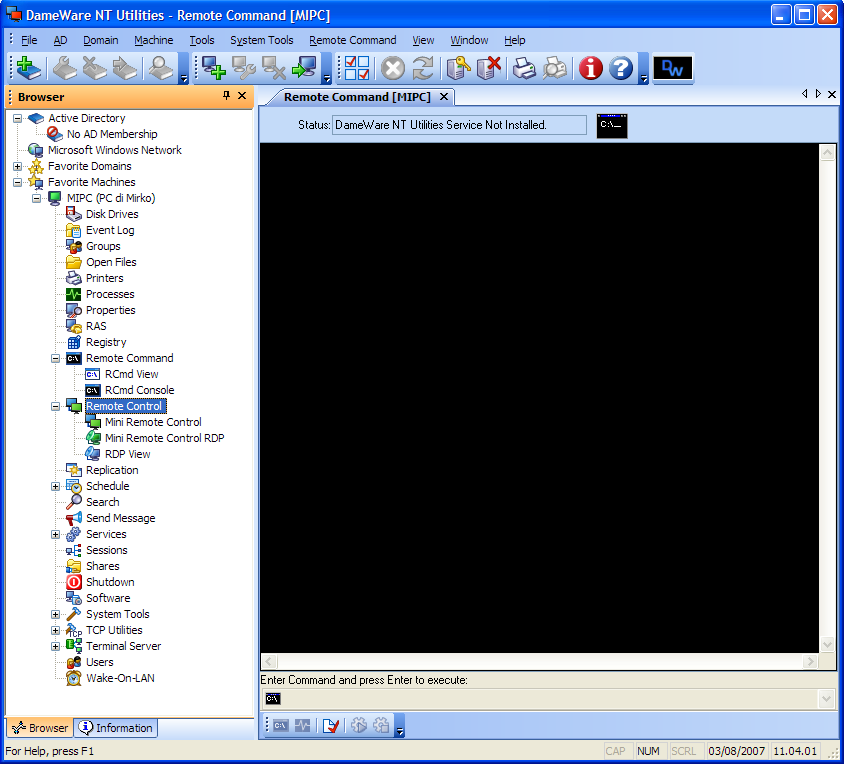Click the black console icon beside Status

click(612, 125)
